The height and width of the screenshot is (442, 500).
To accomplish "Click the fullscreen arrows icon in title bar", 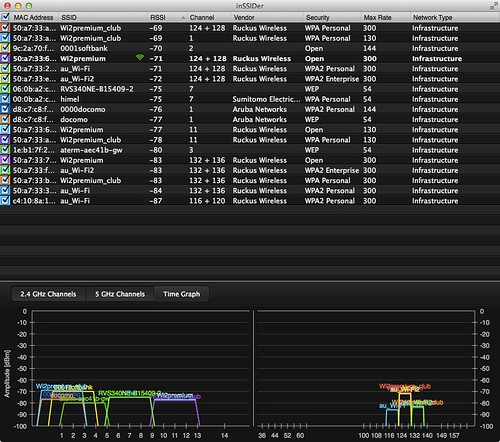I will coord(493,6).
